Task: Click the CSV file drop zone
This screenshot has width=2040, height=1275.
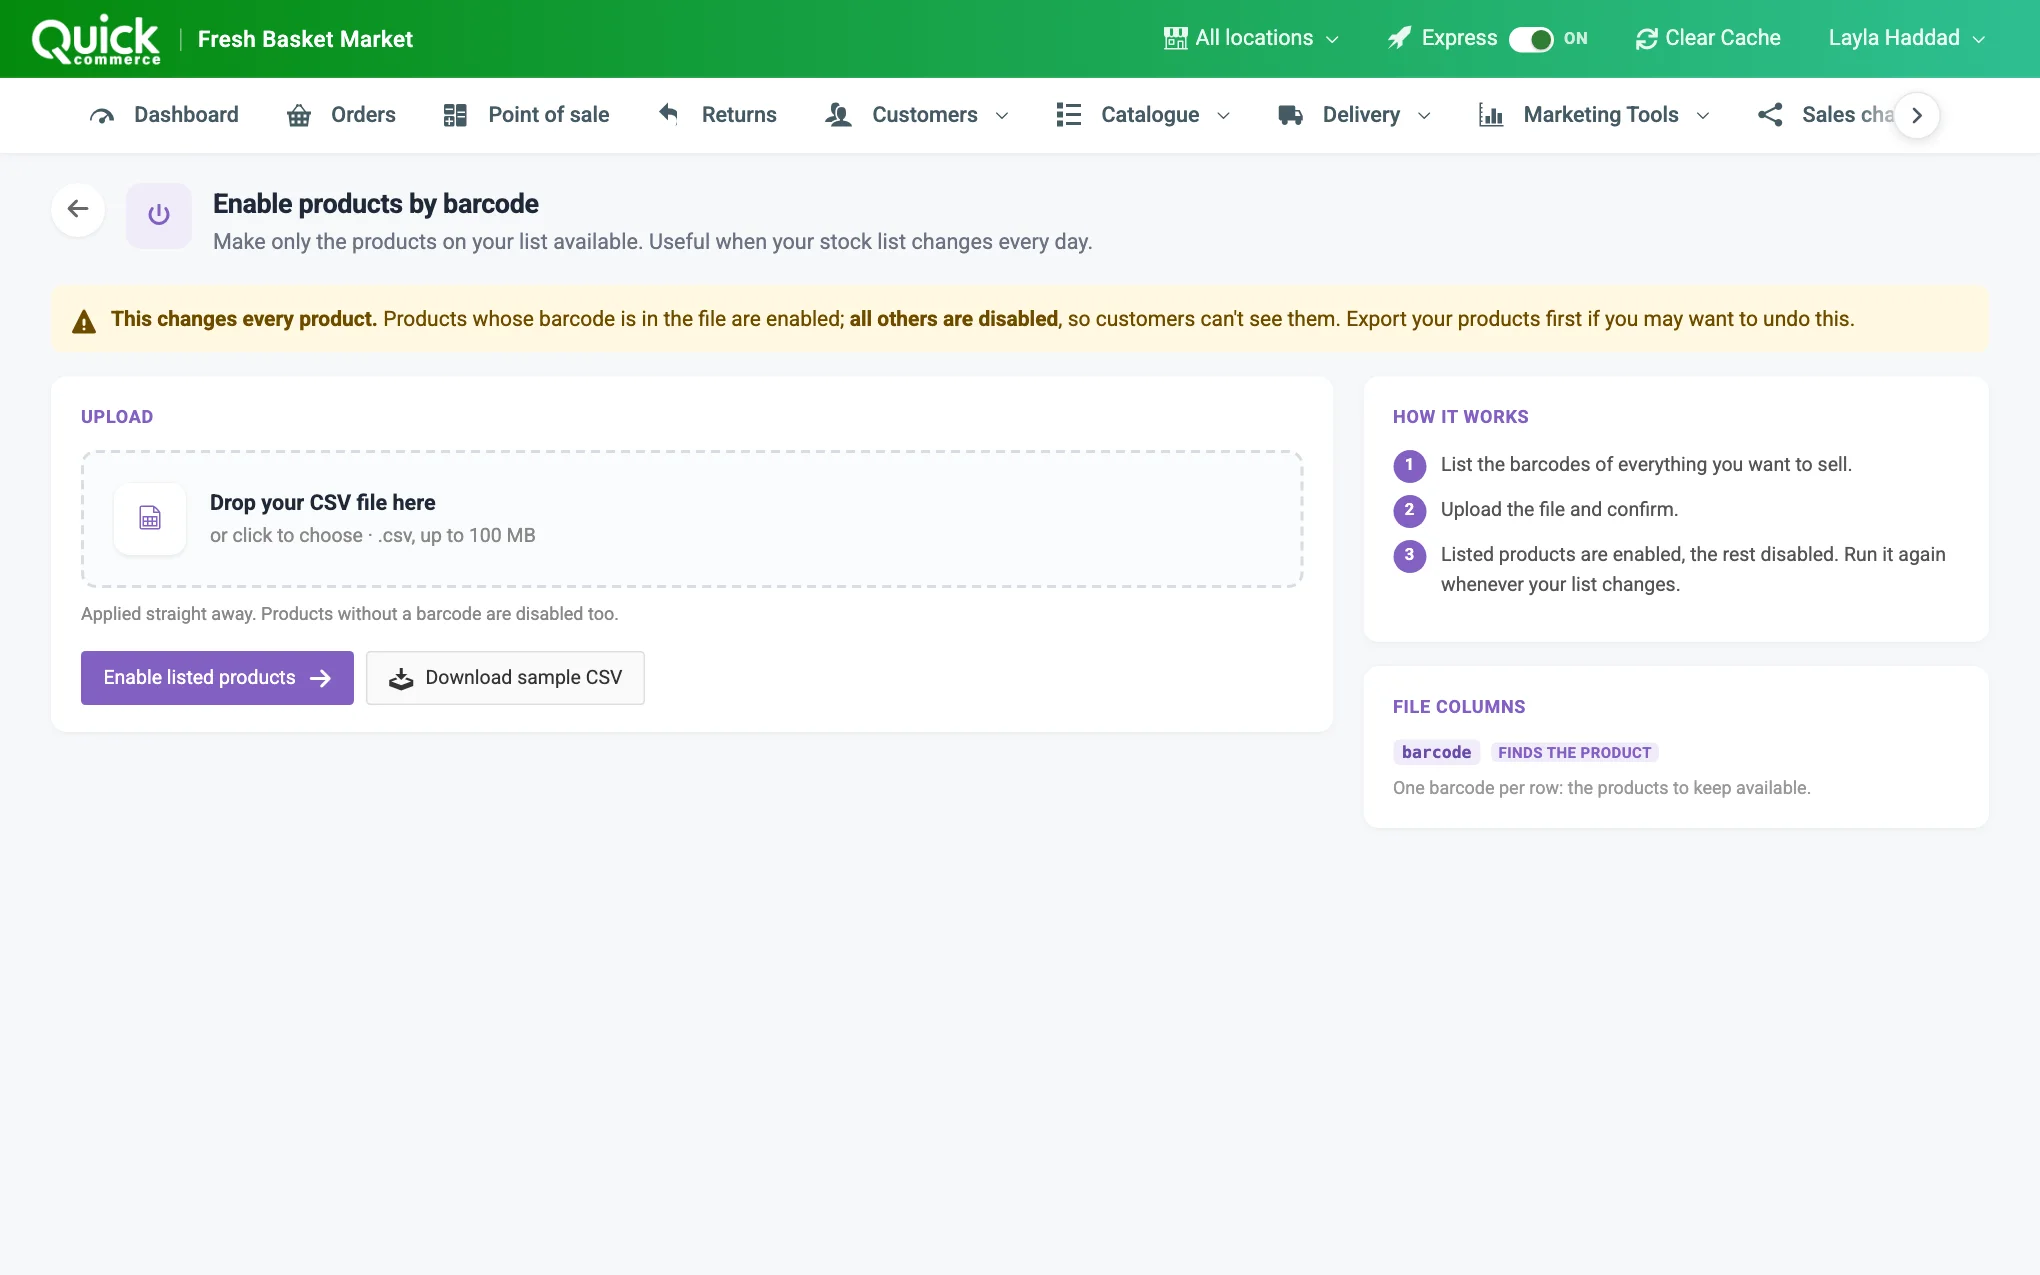Action: click(692, 519)
